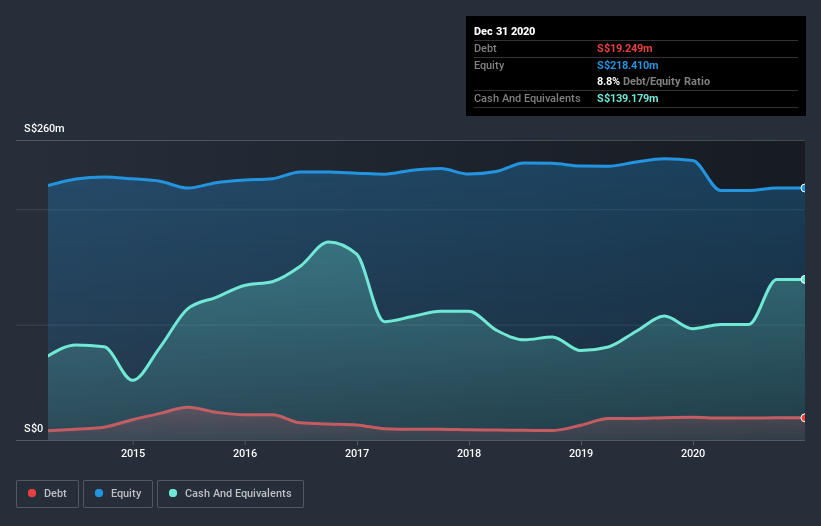Screen dimensions: 821x526
Task: Click the blue Equity endpoint marker
Action: pos(804,188)
